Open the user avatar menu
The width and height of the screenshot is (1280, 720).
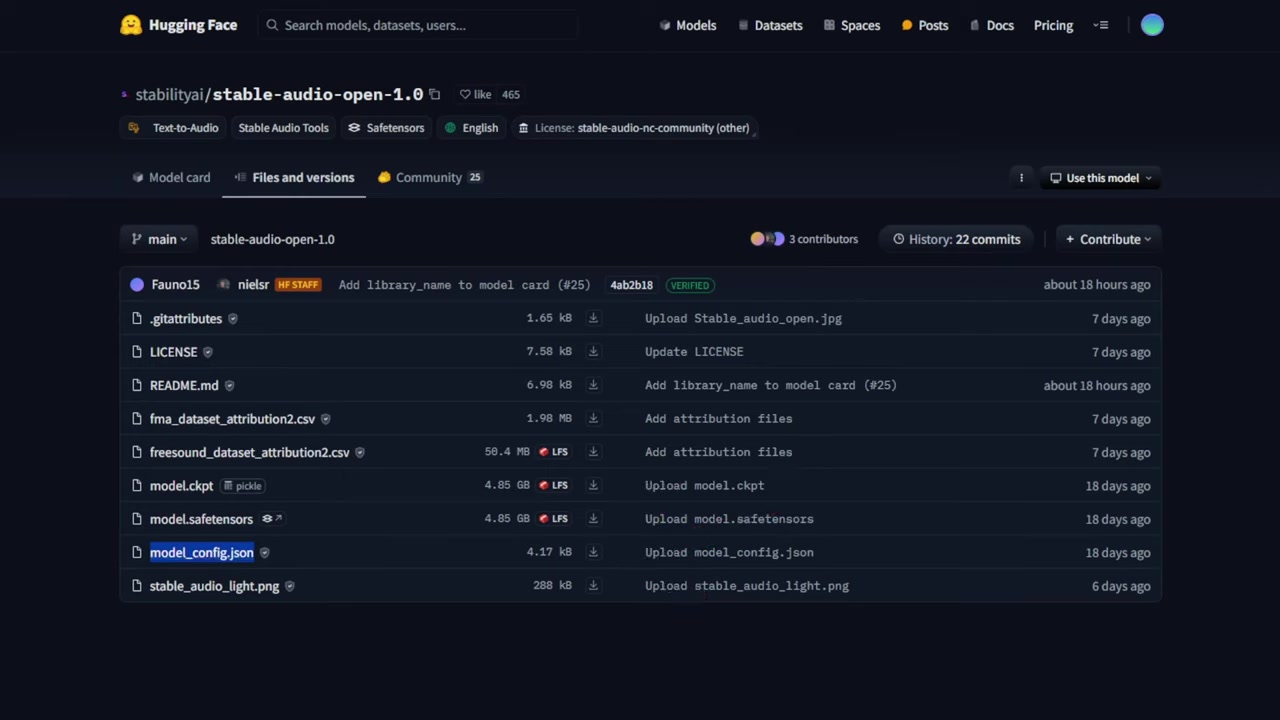(x=1152, y=25)
